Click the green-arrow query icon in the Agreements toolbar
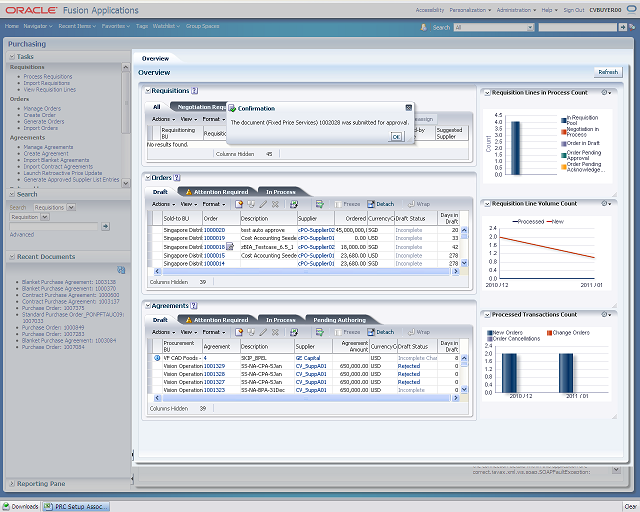 (x=320, y=332)
